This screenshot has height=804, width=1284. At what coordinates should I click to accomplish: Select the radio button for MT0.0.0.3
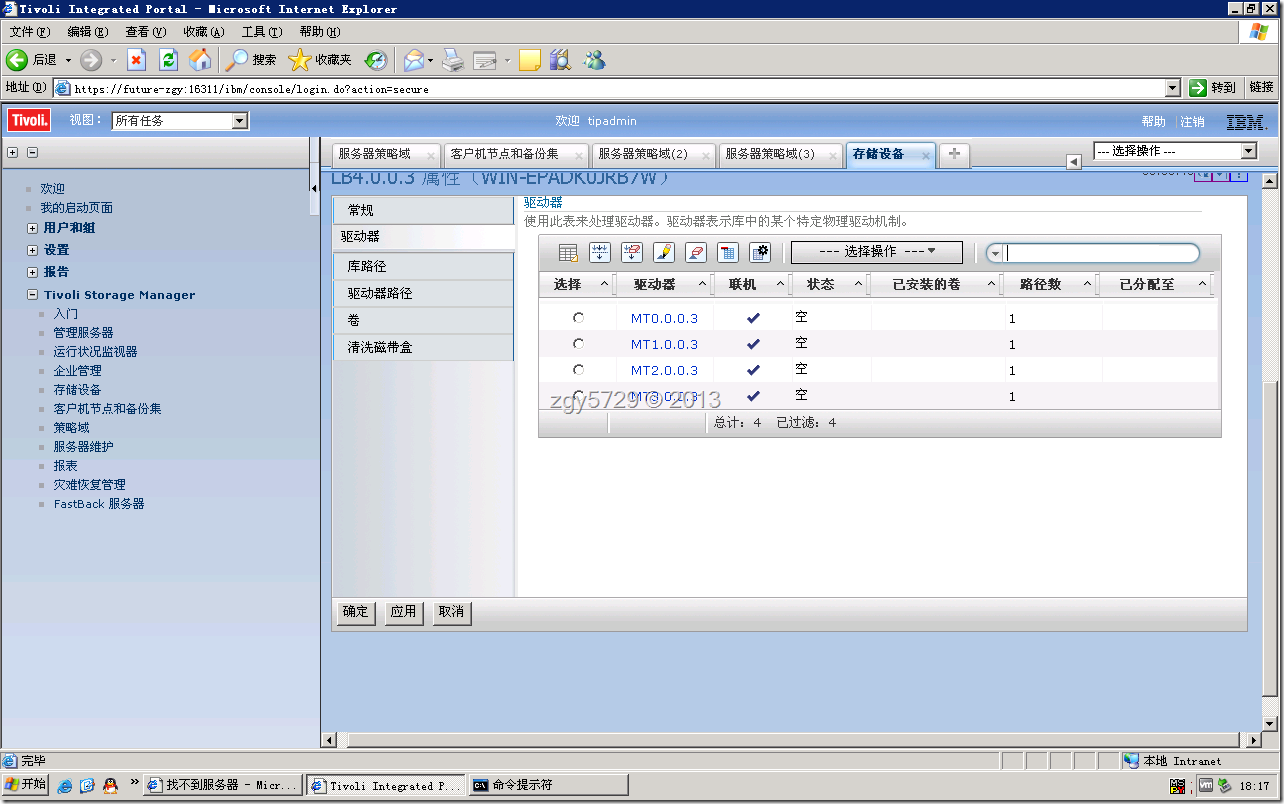pyautogui.click(x=578, y=317)
